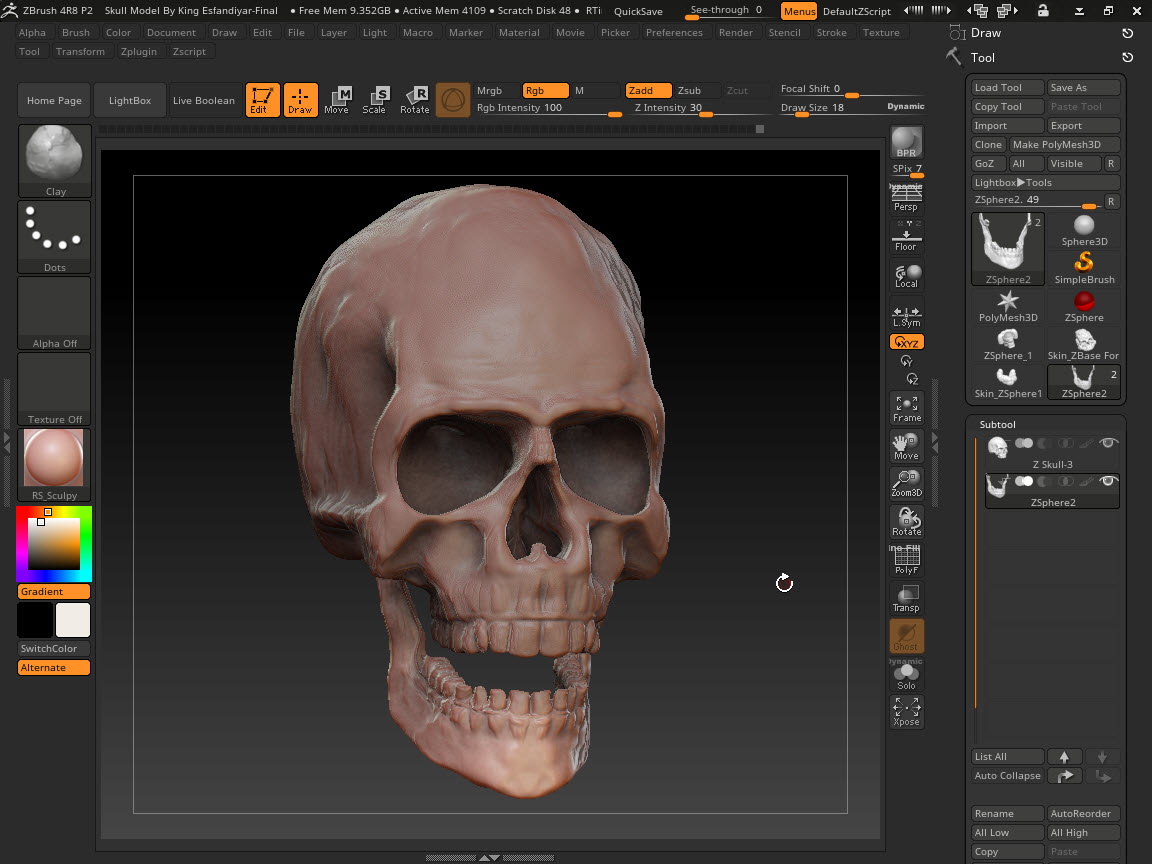Open the RS_Sculpy material picker

[x=54, y=465]
